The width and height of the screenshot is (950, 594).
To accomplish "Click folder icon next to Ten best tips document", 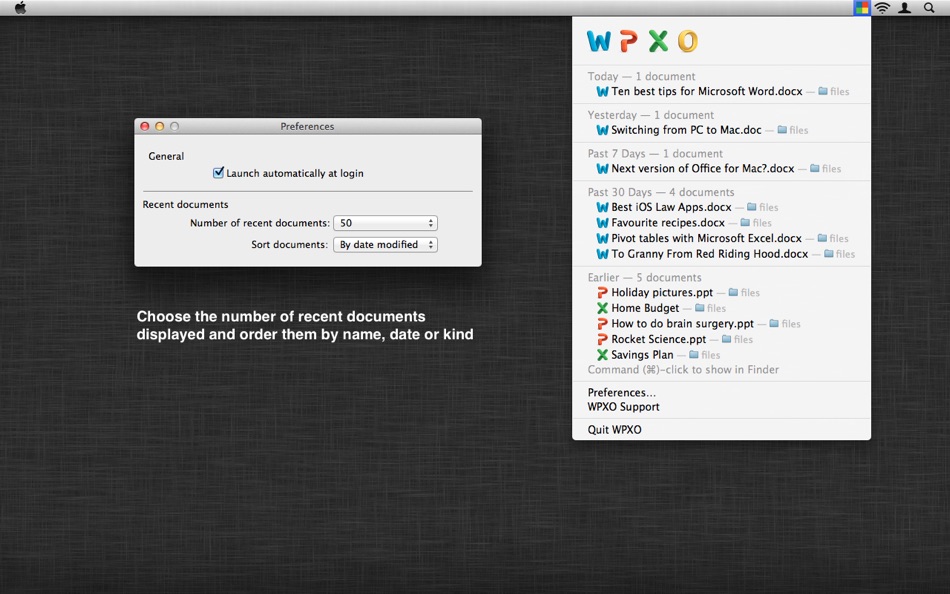I will tap(823, 92).
